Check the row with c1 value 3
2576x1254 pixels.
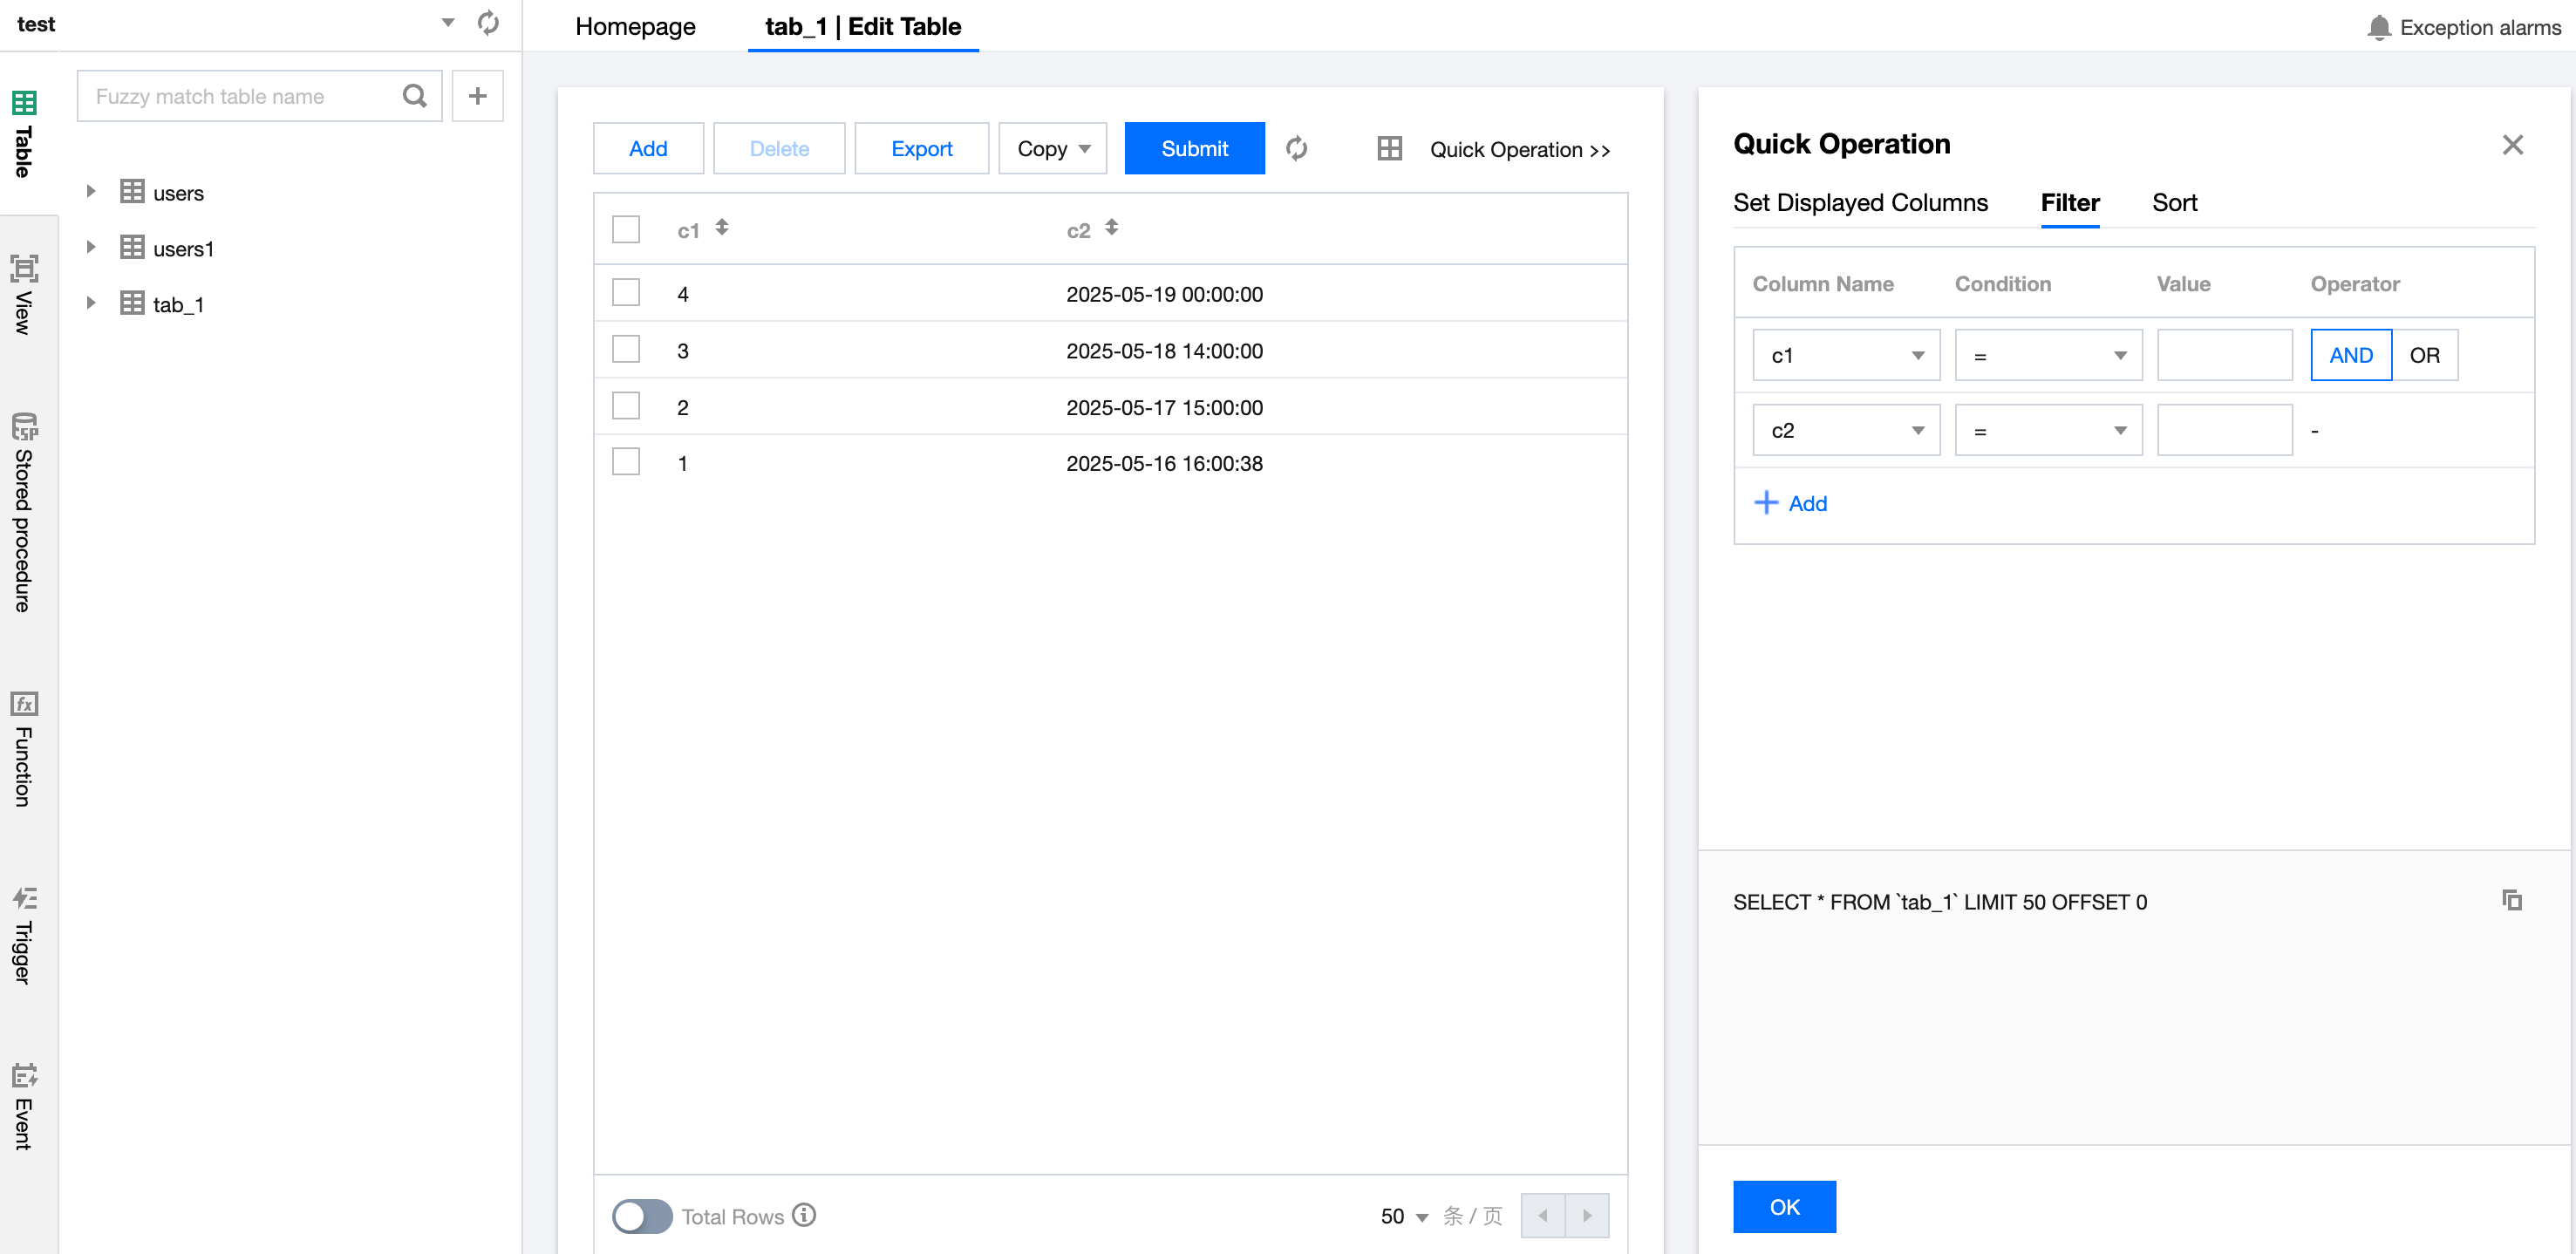626,350
